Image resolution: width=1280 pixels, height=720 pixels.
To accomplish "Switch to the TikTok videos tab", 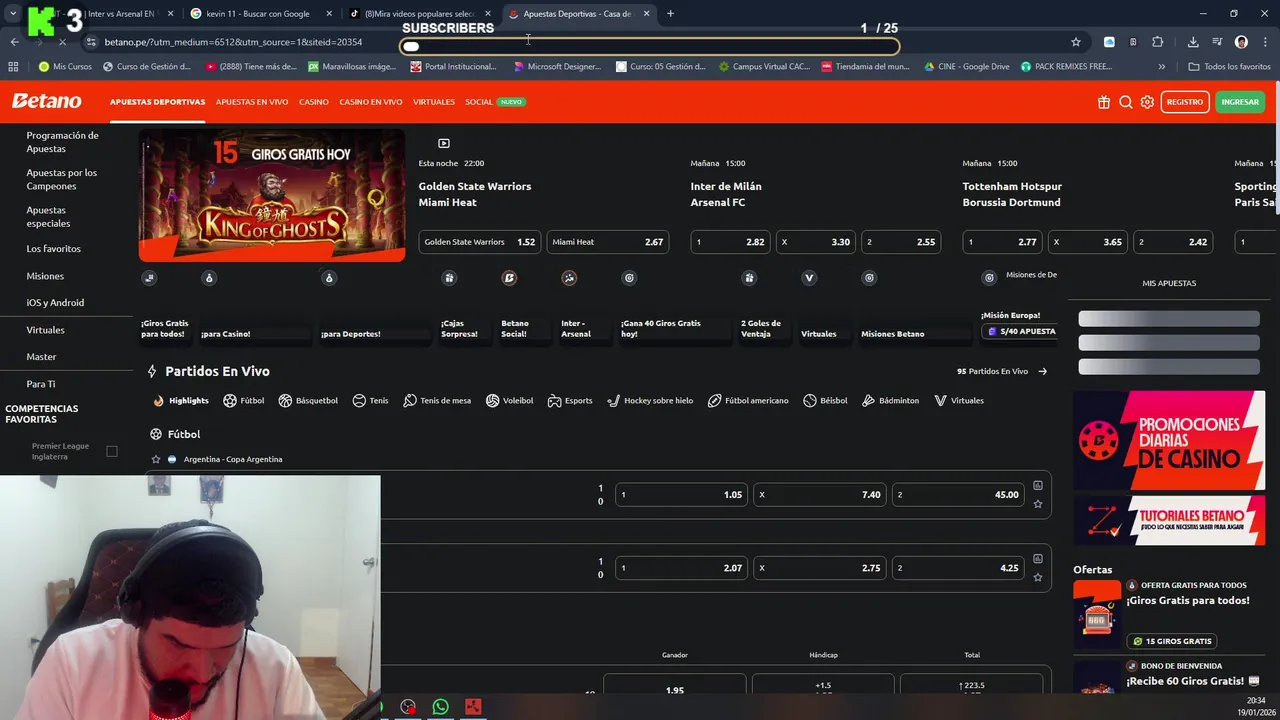I will coord(420,14).
